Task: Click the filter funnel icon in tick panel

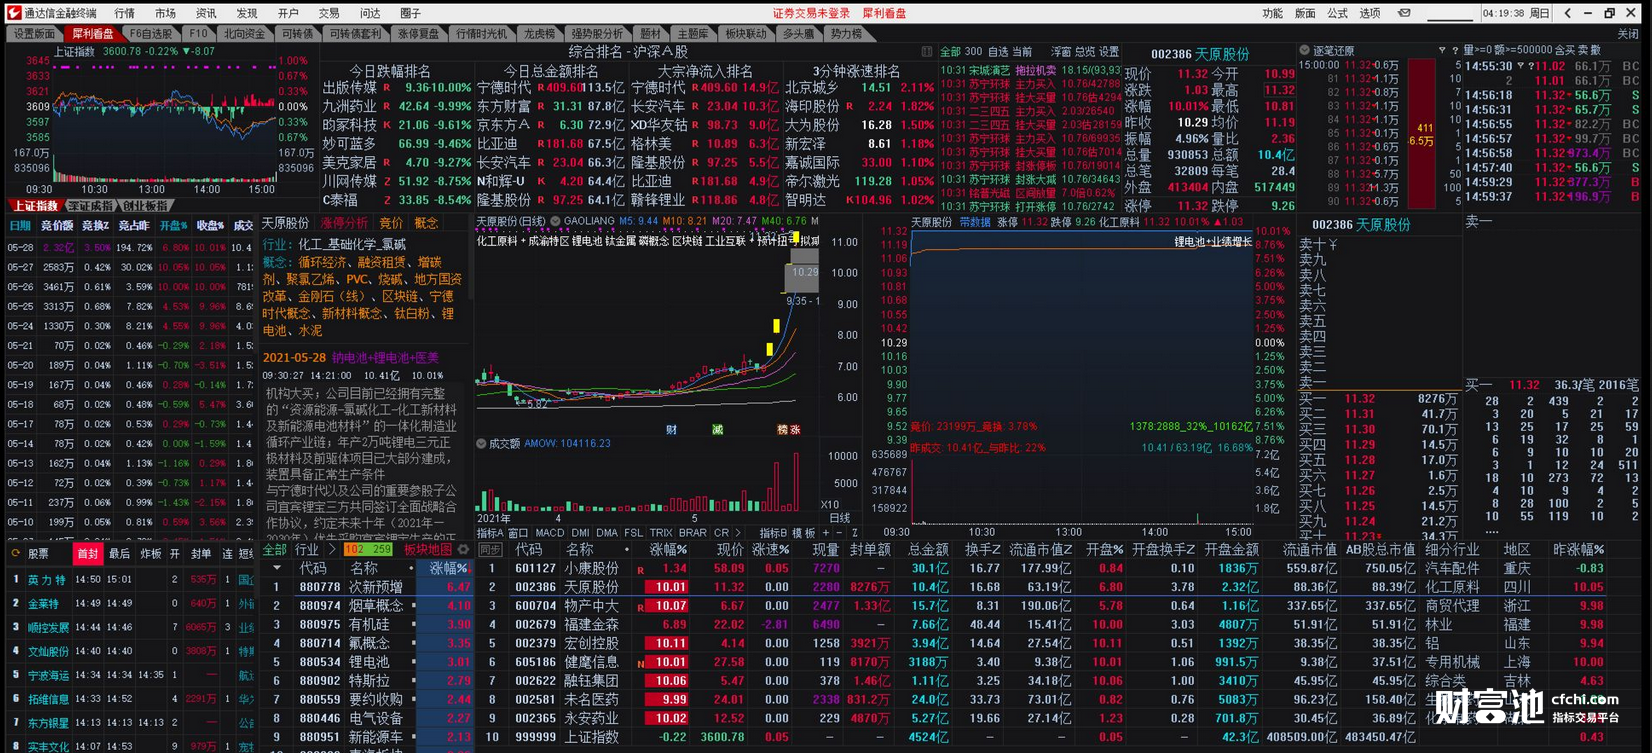Action: [x=1441, y=50]
